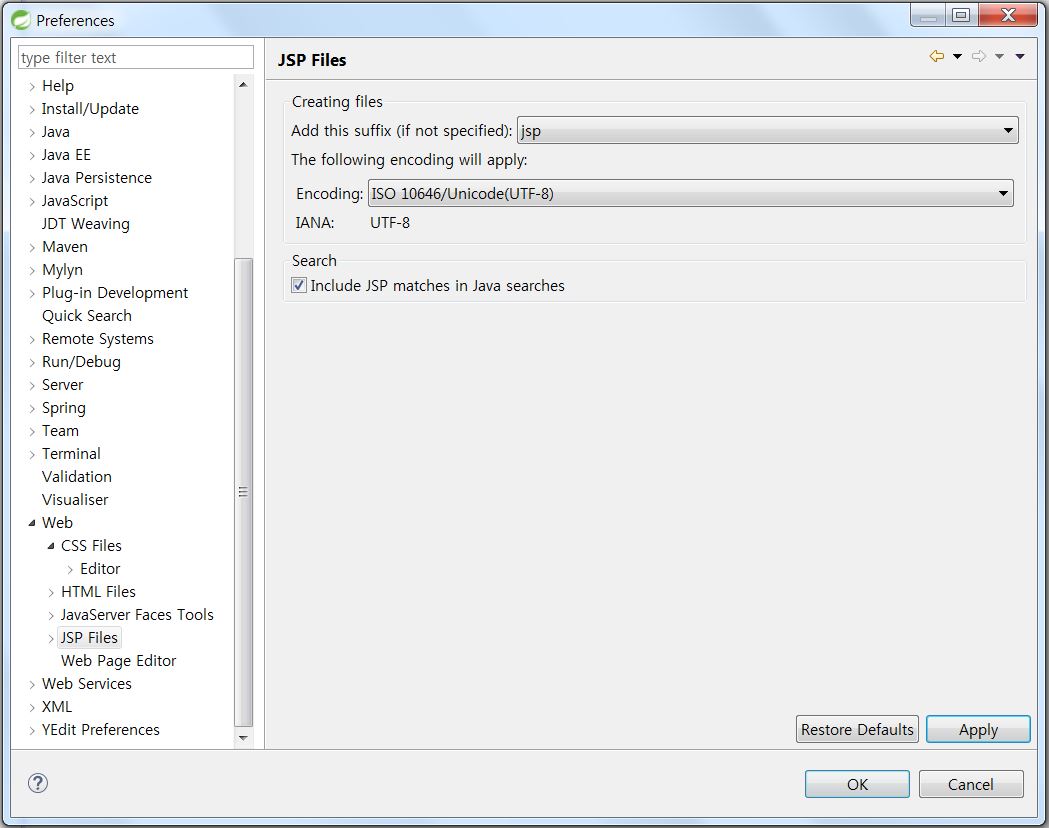
Task: Expand the JSP Files node arrow
Action: (51, 639)
